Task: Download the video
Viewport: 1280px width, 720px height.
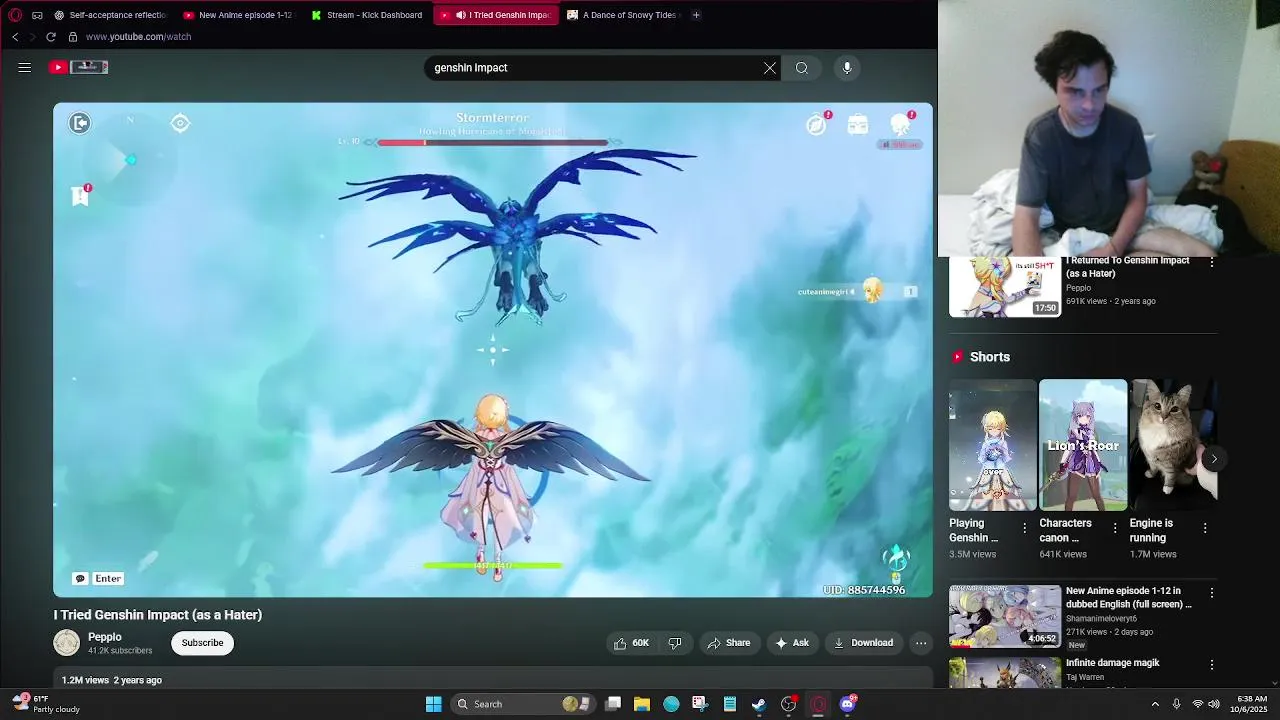Action: 864,643
